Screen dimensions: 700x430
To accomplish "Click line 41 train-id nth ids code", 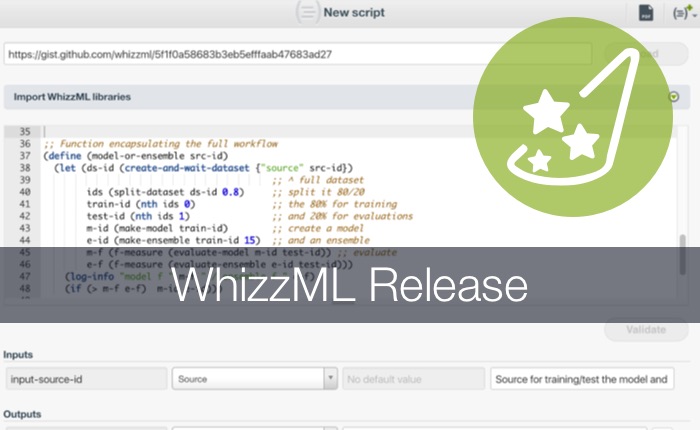I will pyautogui.click(x=141, y=204).
